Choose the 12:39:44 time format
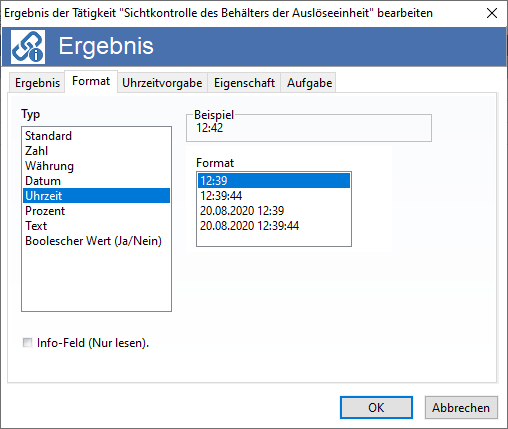This screenshot has width=508, height=429. click(274, 196)
